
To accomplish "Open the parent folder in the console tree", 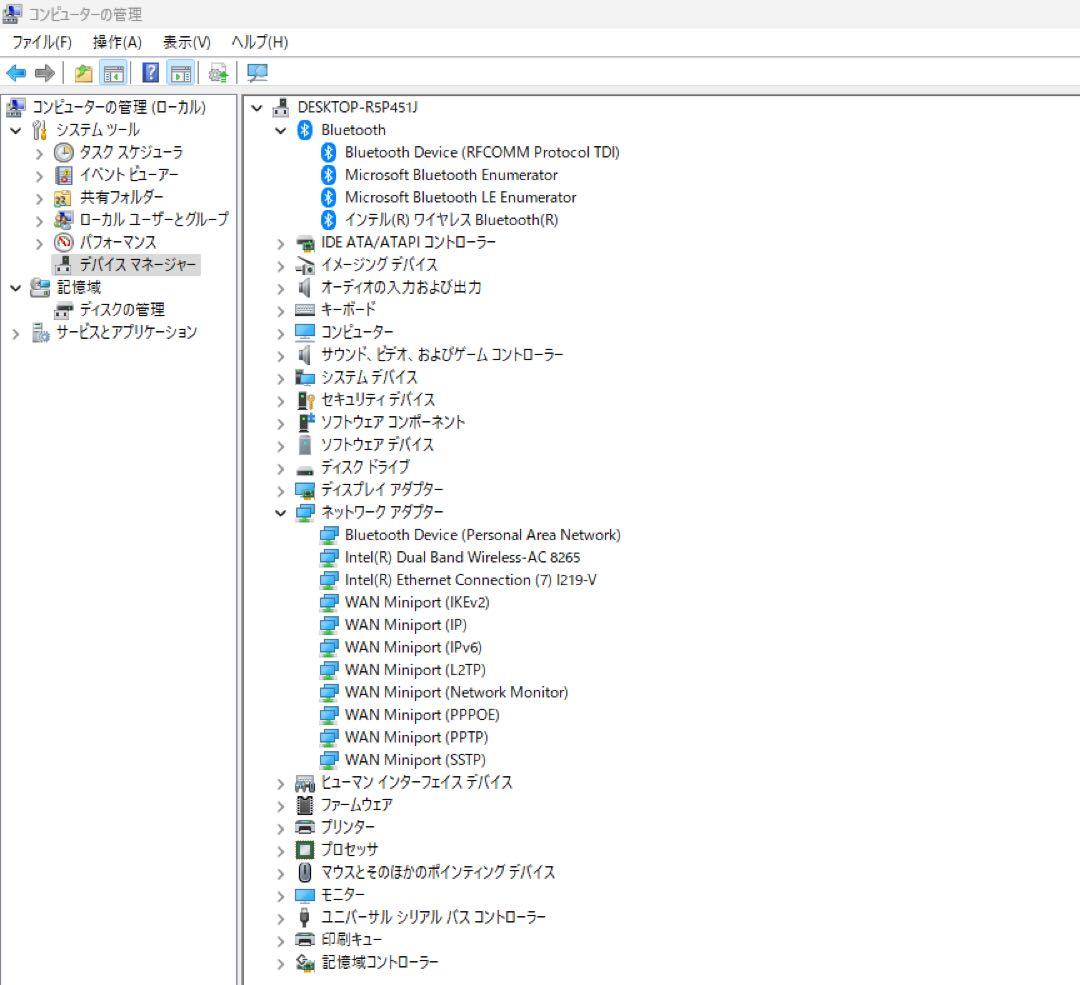I will pyautogui.click(x=82, y=72).
